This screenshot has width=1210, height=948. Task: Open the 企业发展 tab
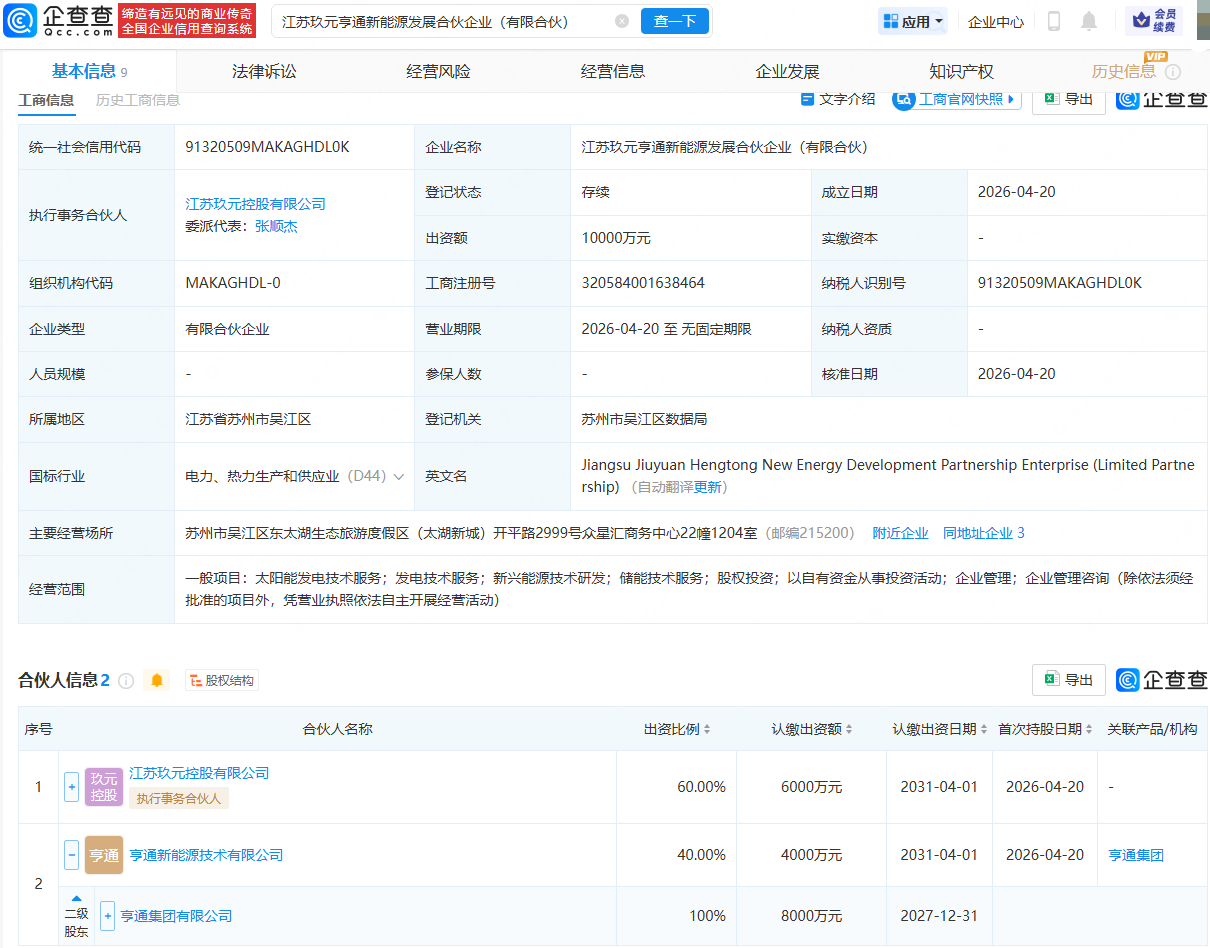point(790,70)
